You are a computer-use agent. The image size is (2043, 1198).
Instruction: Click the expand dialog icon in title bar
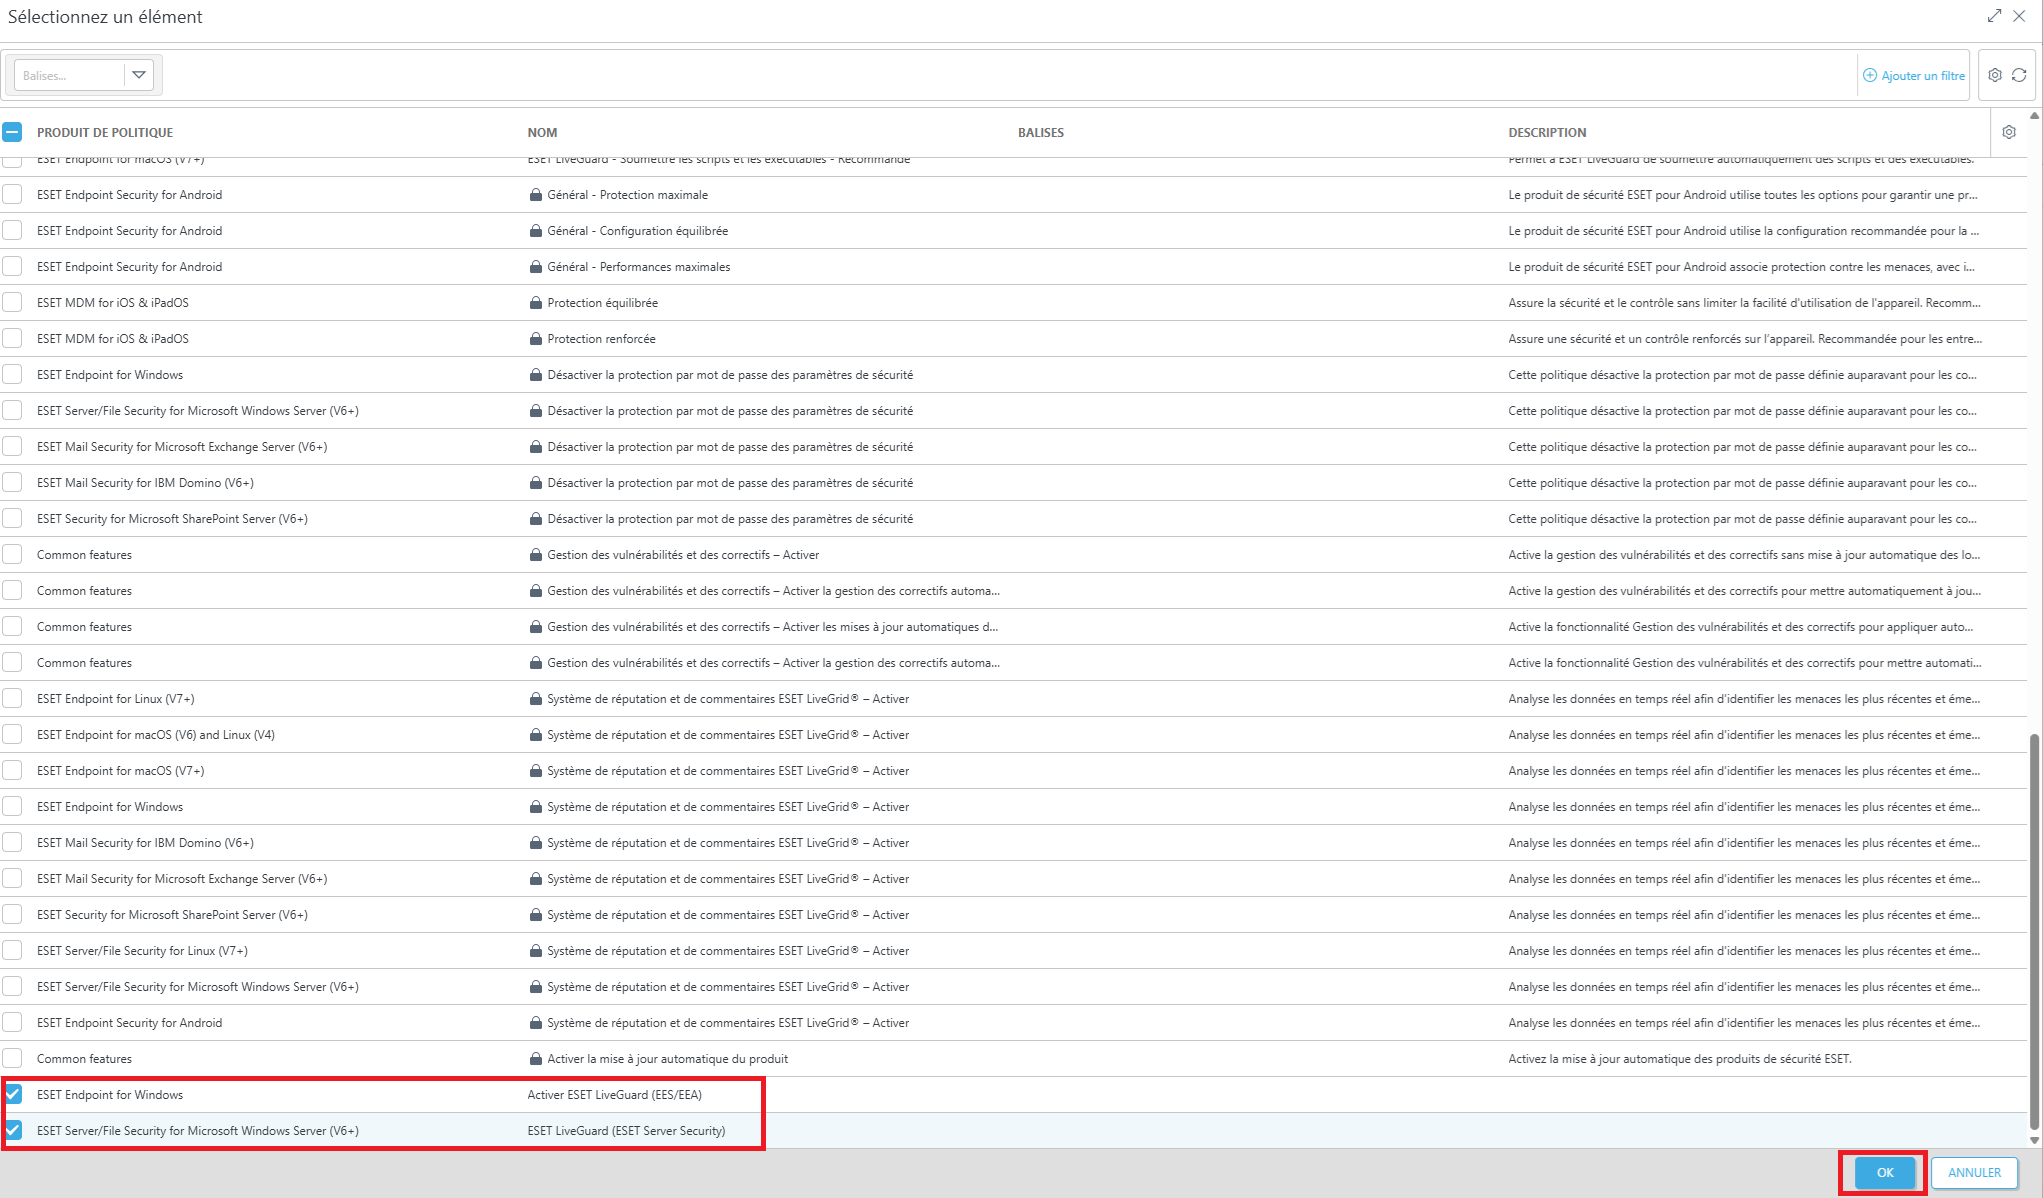[x=1994, y=16]
